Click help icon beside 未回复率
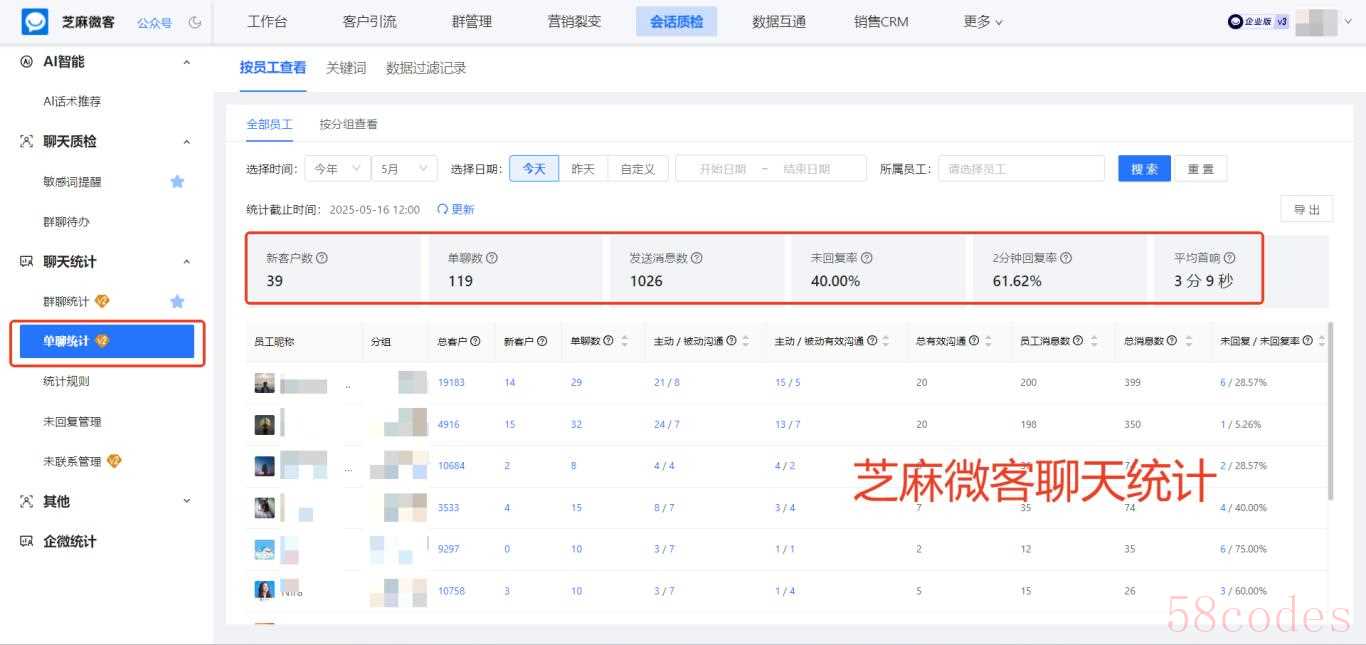This screenshot has width=1366, height=645. point(866,258)
